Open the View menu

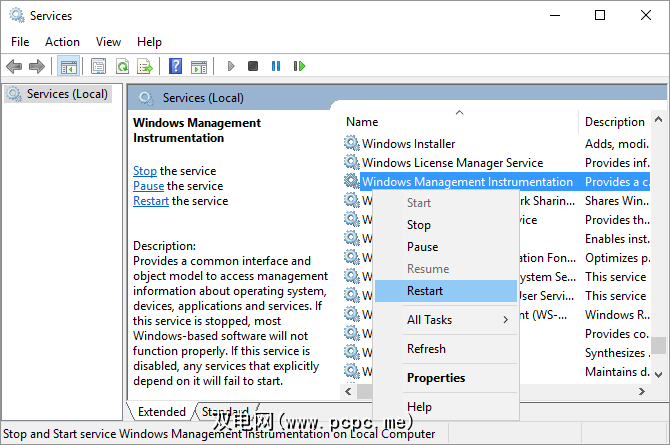tap(108, 42)
